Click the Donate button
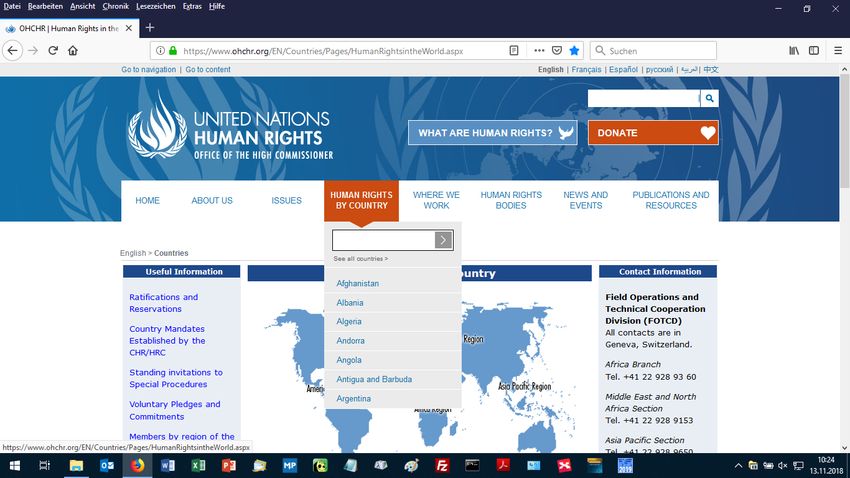The height and width of the screenshot is (478, 850). coord(653,133)
